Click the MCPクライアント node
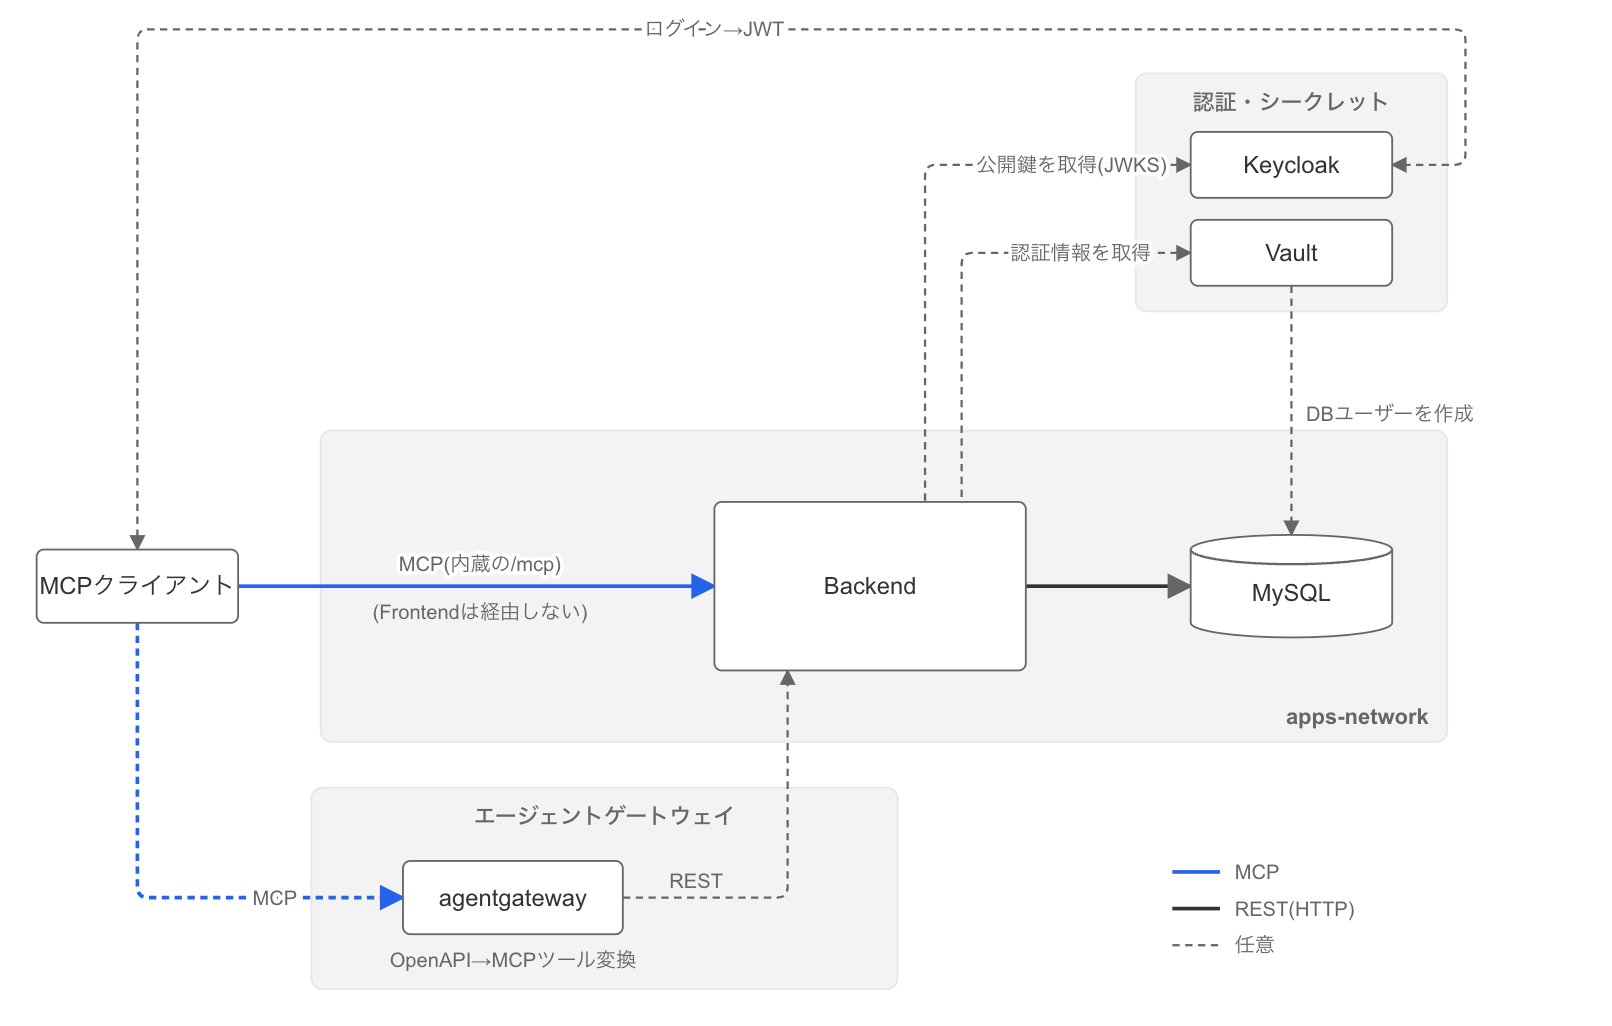This screenshot has height=1026, width=1612. [137, 586]
